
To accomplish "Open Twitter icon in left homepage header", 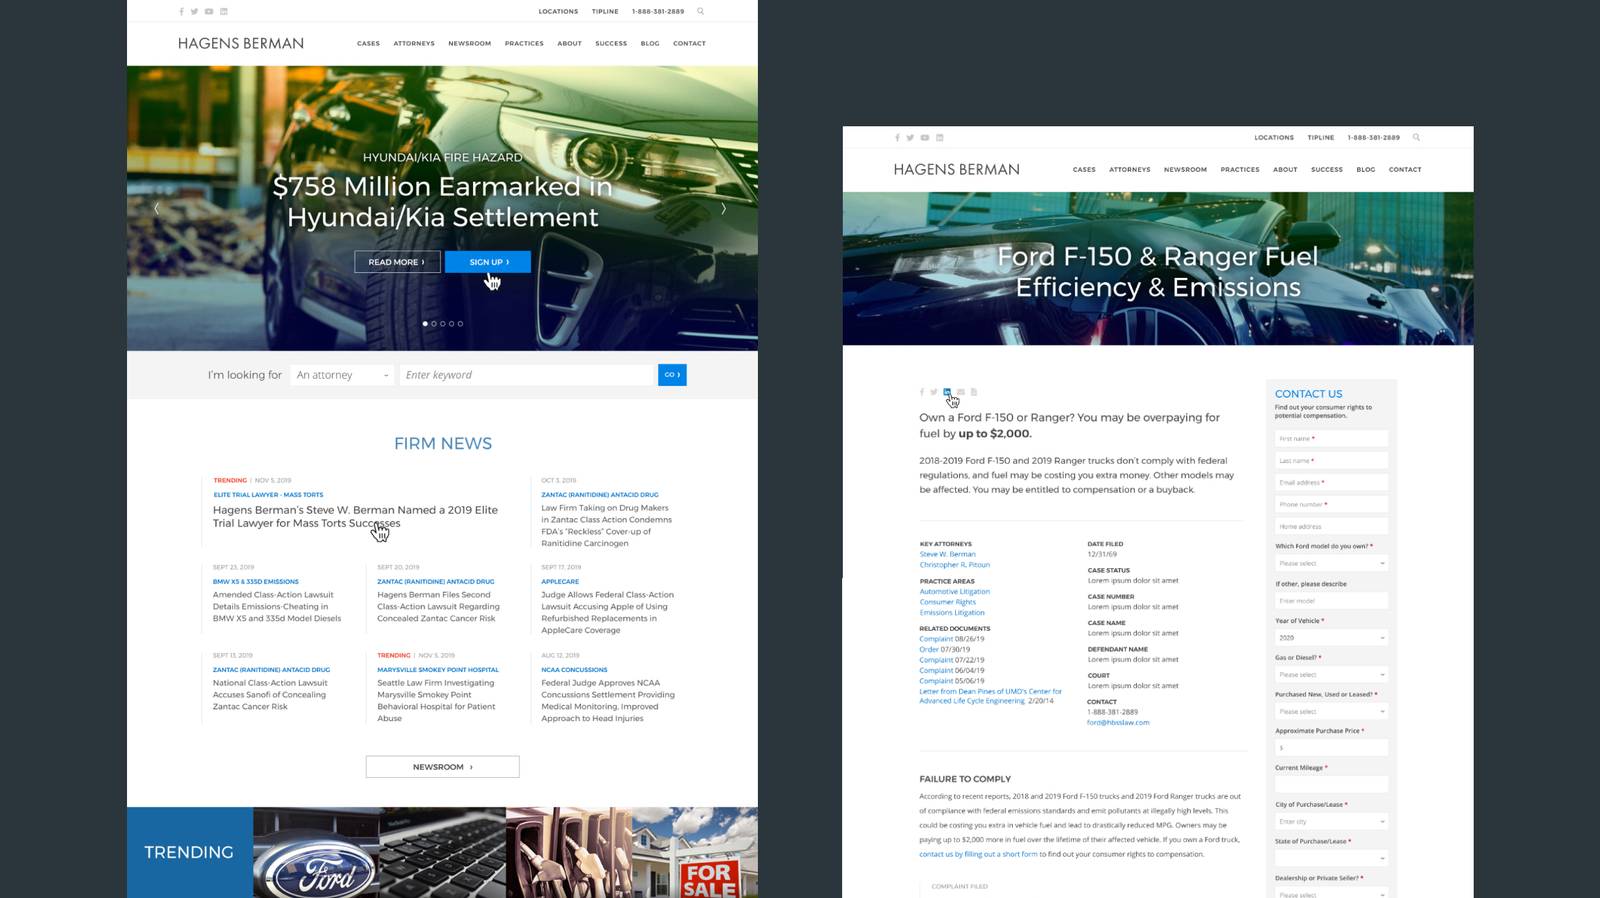I will (x=194, y=12).
